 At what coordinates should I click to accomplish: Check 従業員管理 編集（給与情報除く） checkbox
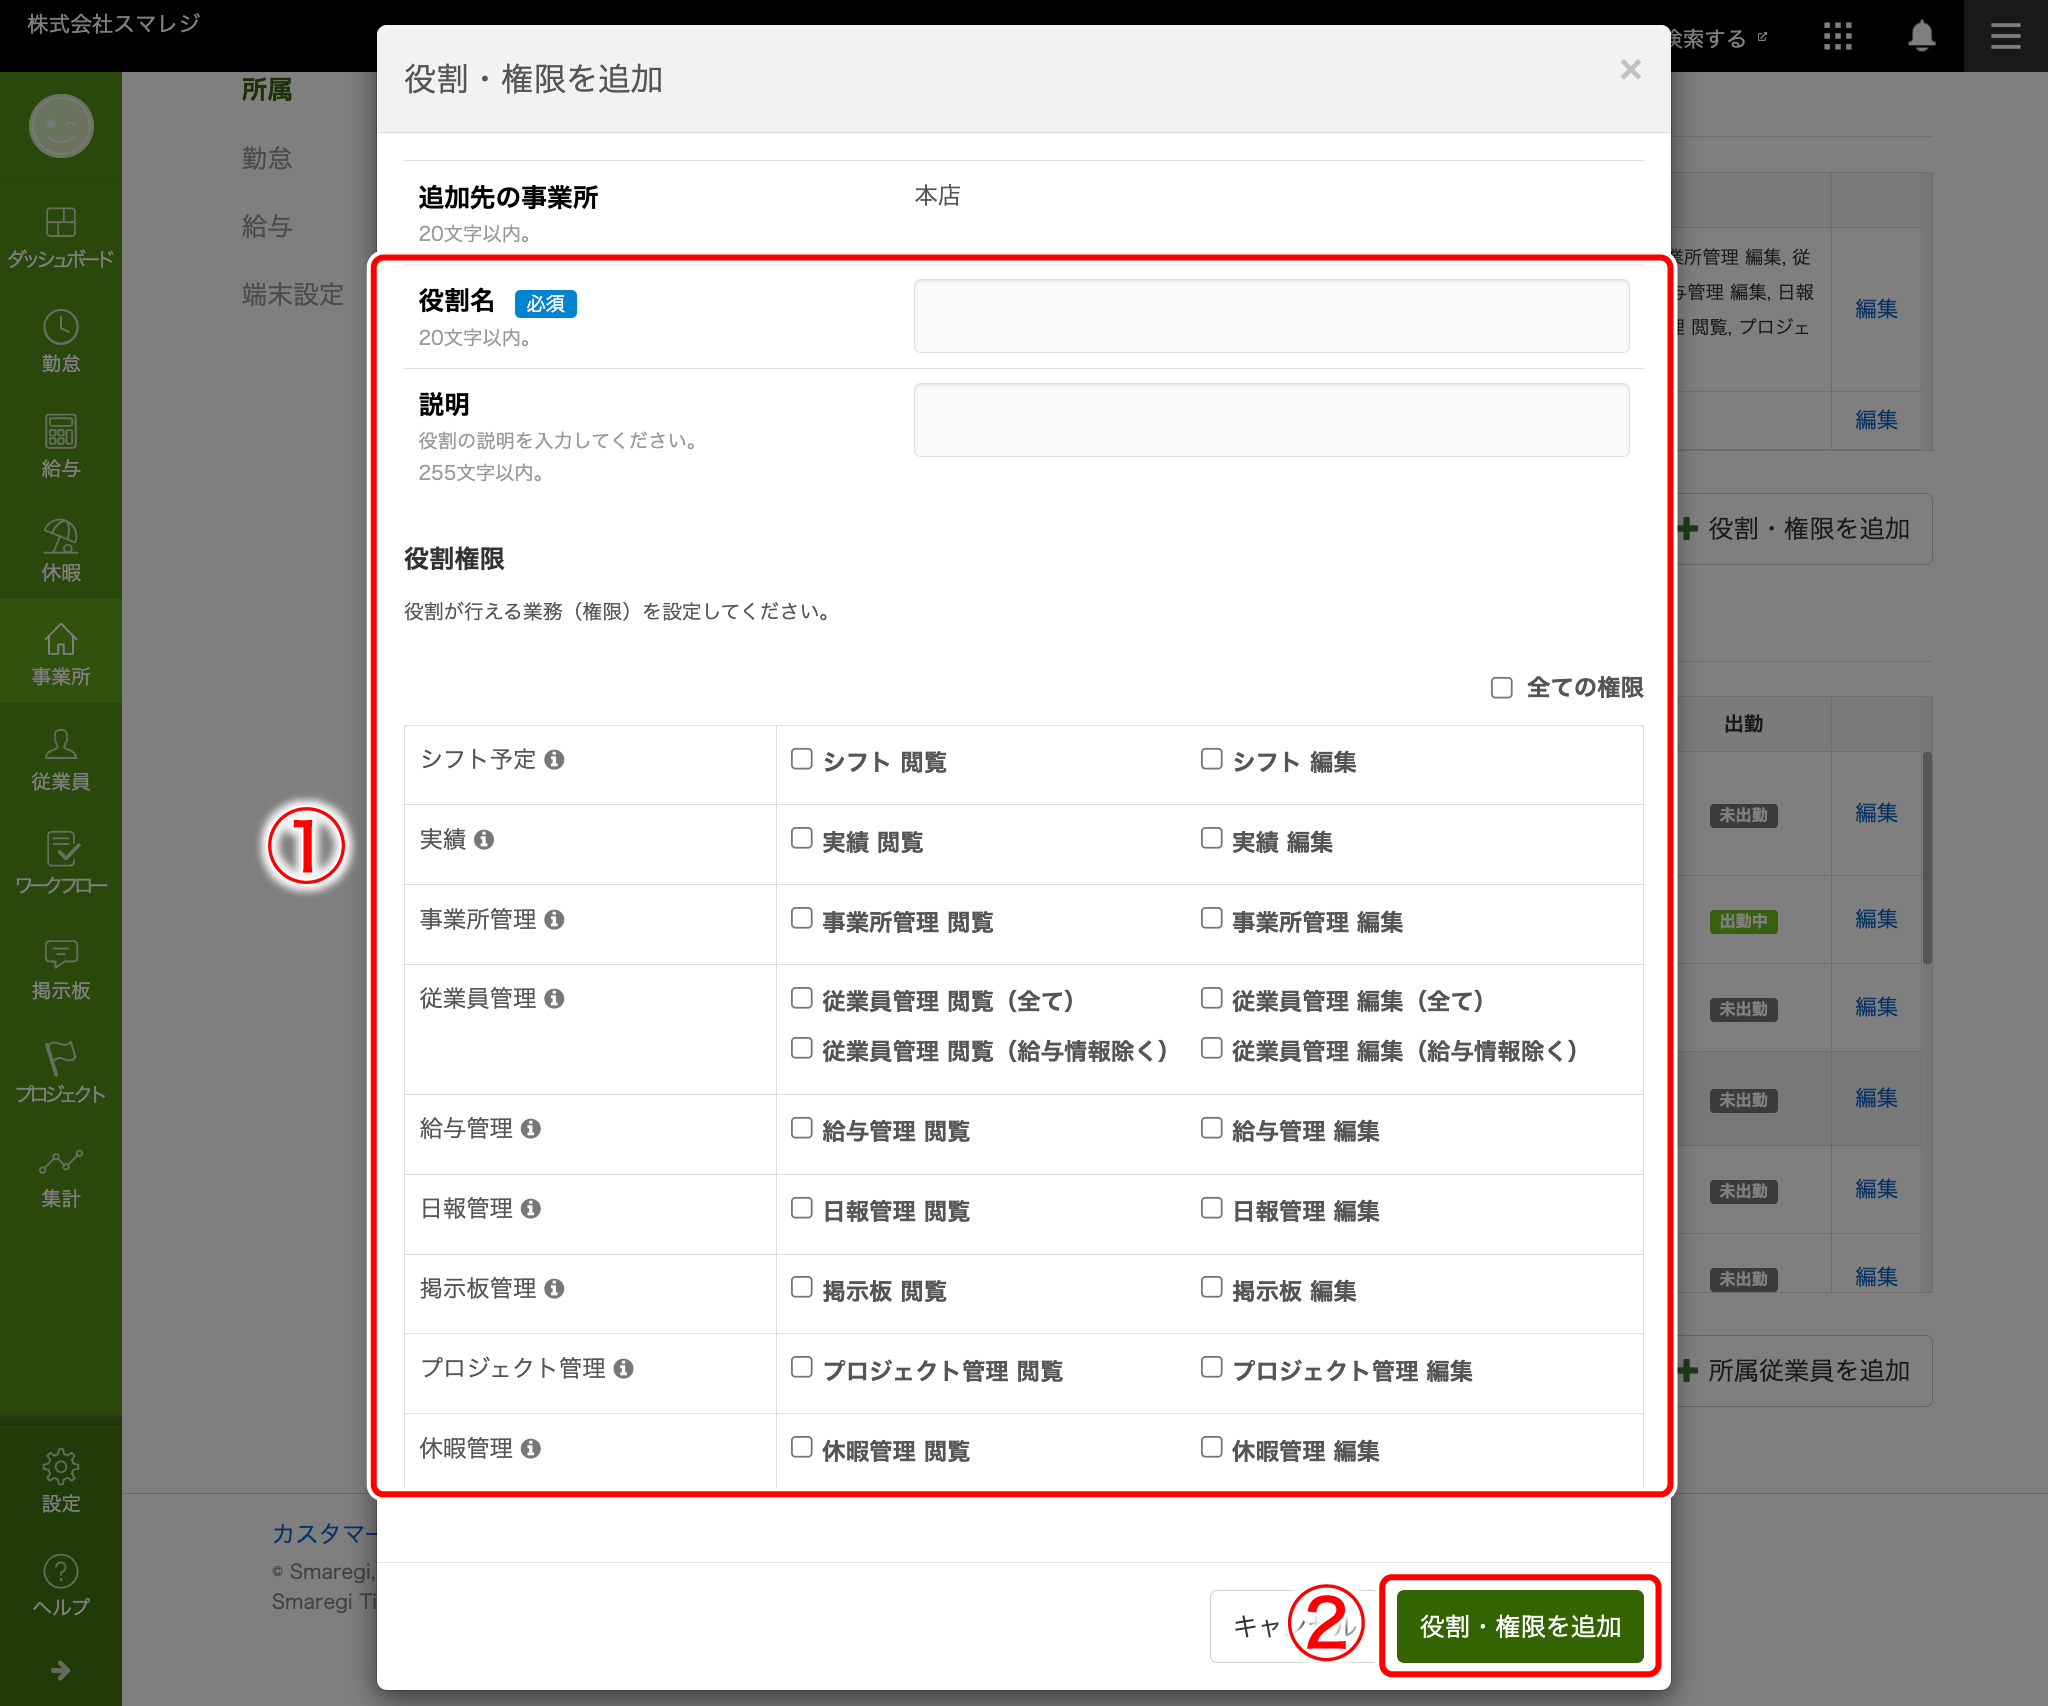1211,1048
